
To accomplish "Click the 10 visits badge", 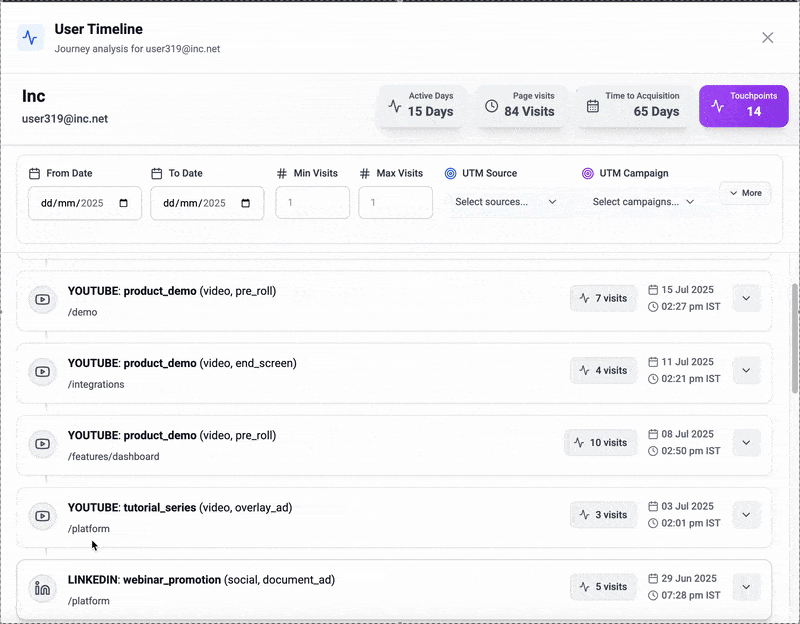I will pos(601,443).
